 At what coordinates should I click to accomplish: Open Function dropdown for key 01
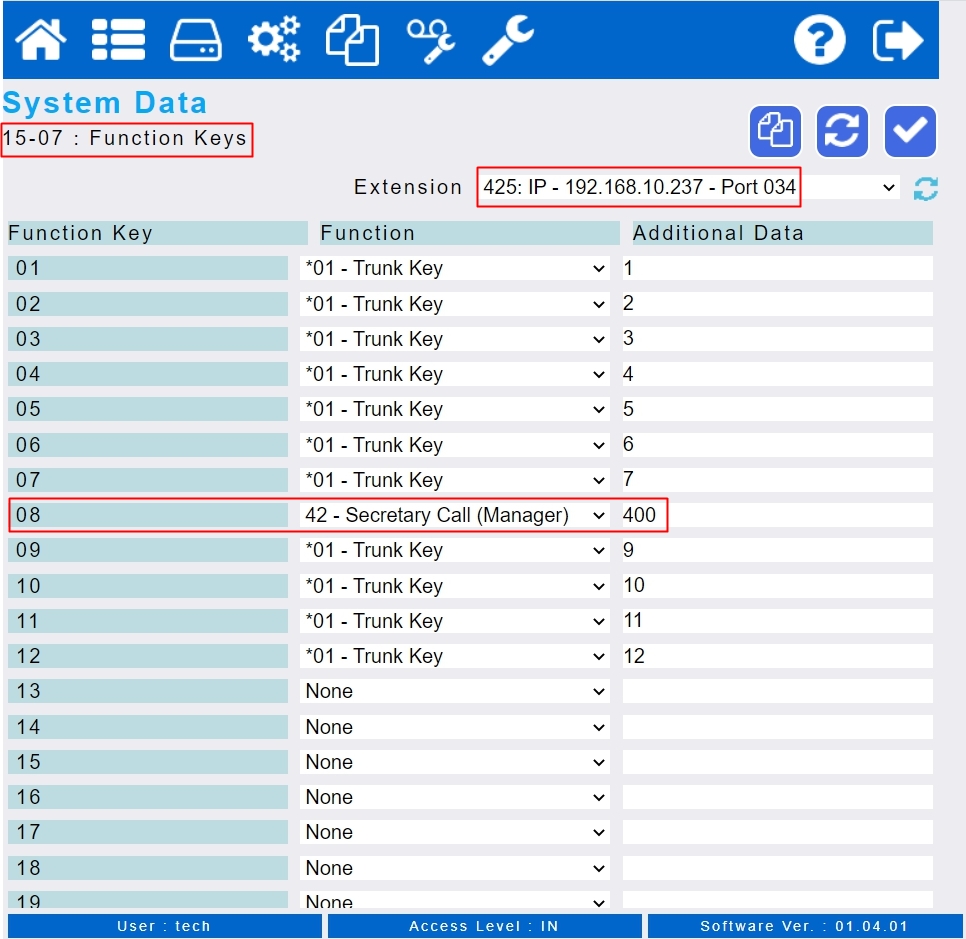(x=455, y=268)
